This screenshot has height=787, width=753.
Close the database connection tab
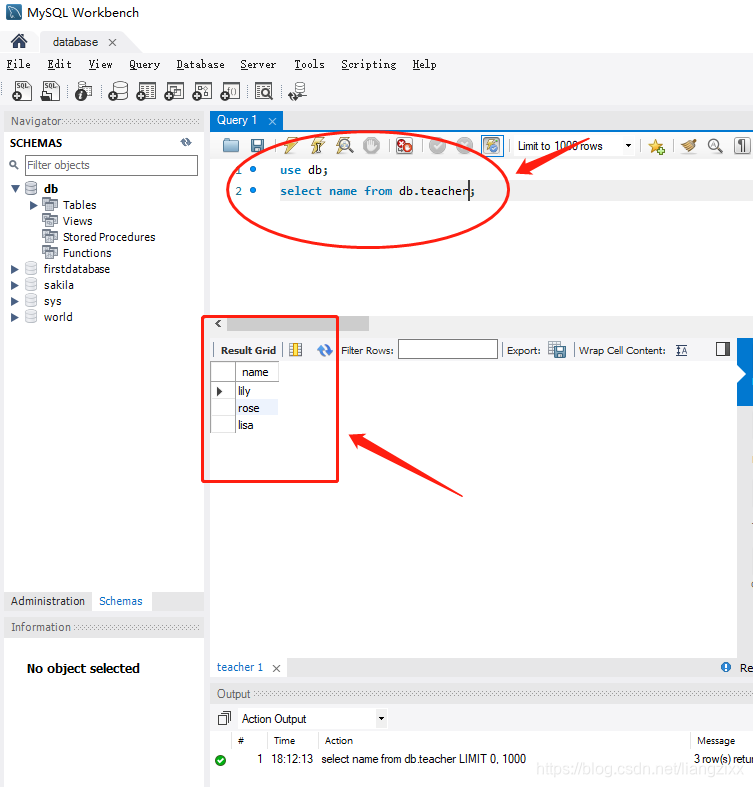tap(112, 42)
